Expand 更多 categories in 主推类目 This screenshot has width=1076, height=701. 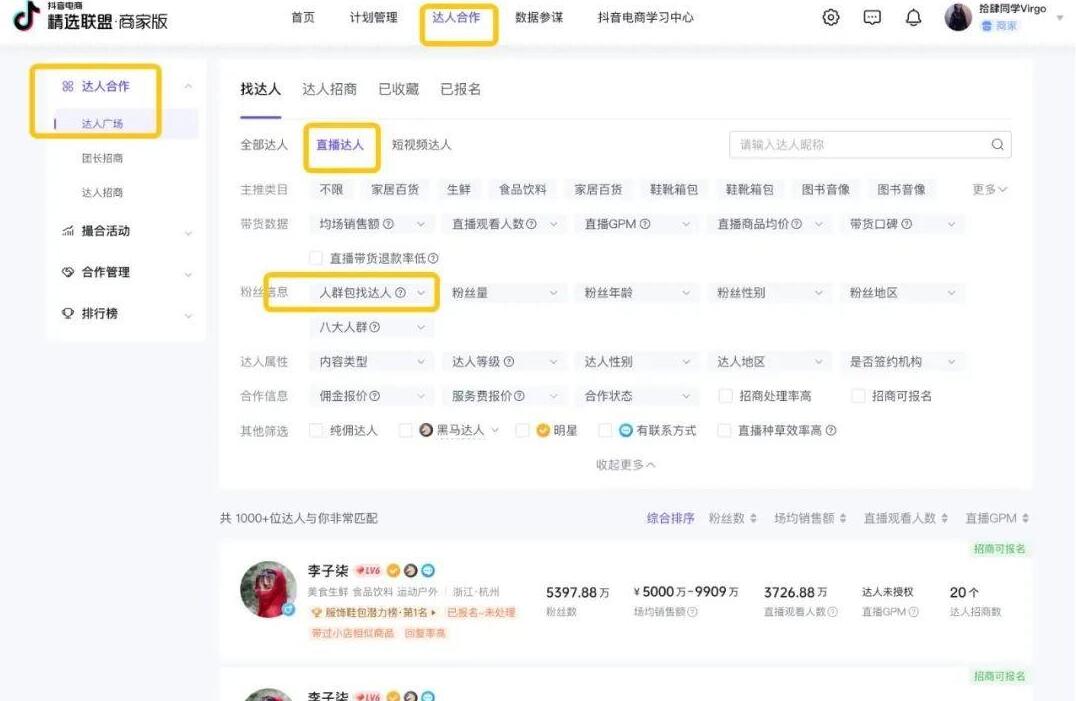click(x=990, y=189)
